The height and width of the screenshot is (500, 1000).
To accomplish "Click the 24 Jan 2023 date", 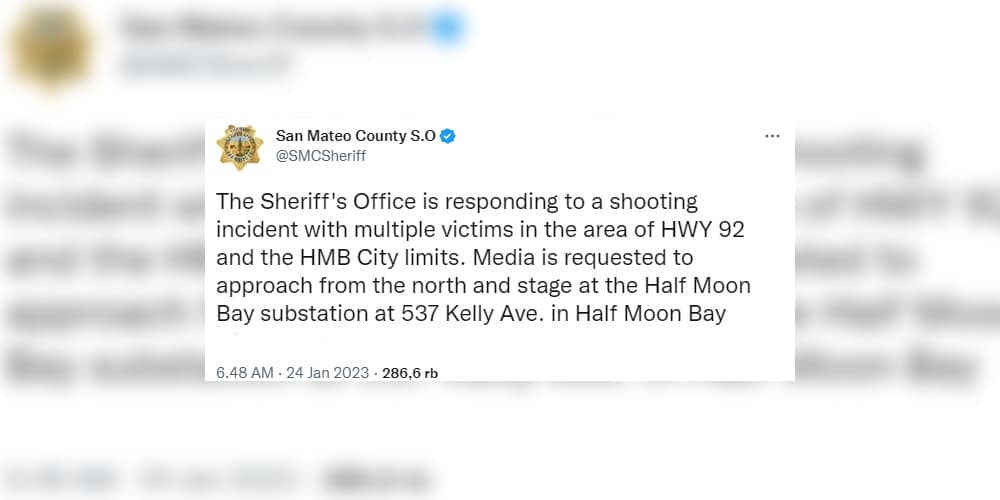I will point(328,373).
